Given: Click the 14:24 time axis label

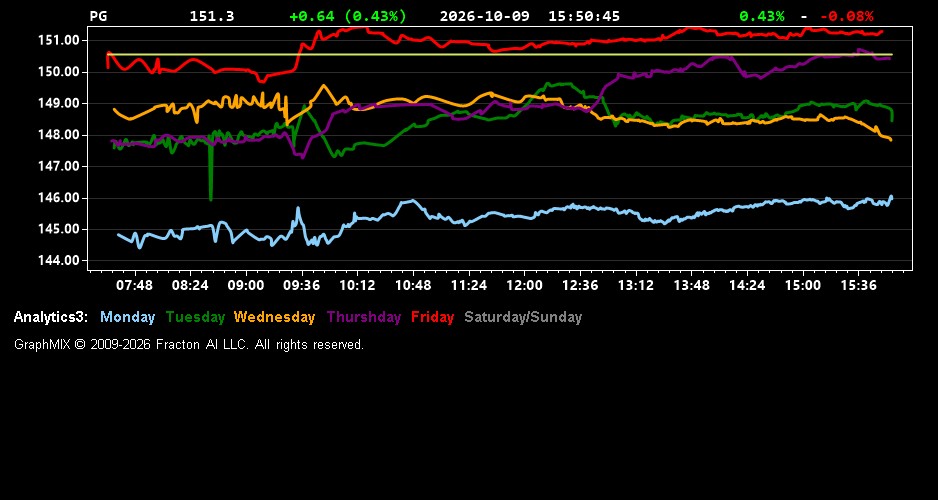Looking at the screenshot, I should 747,285.
